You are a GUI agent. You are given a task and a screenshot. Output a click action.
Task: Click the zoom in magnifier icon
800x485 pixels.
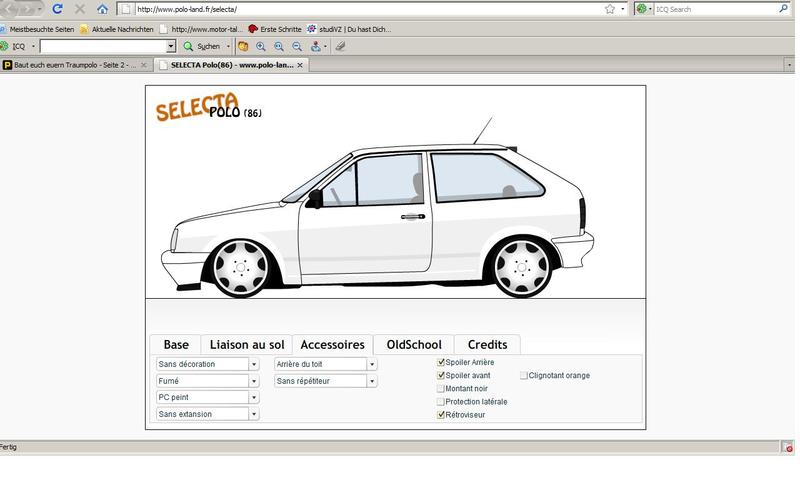tap(261, 46)
